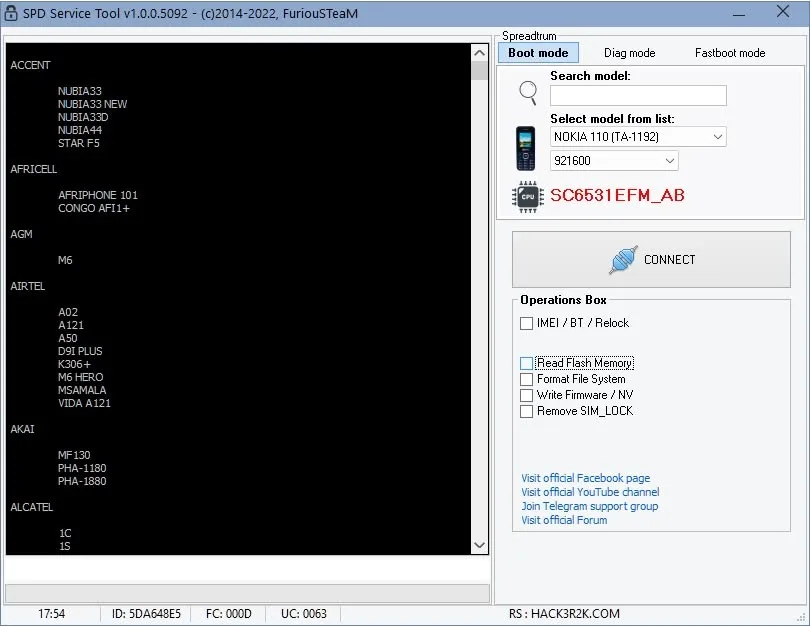Select MSAMALA entry
Screen dimensions: 810x626
point(82,390)
